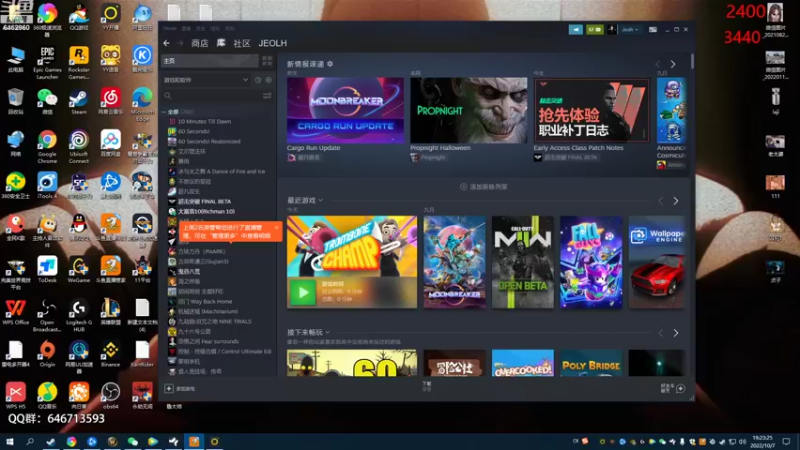Open WeGame desktop icon
Image resolution: width=800 pixels, height=450 pixels.
pyautogui.click(x=79, y=269)
